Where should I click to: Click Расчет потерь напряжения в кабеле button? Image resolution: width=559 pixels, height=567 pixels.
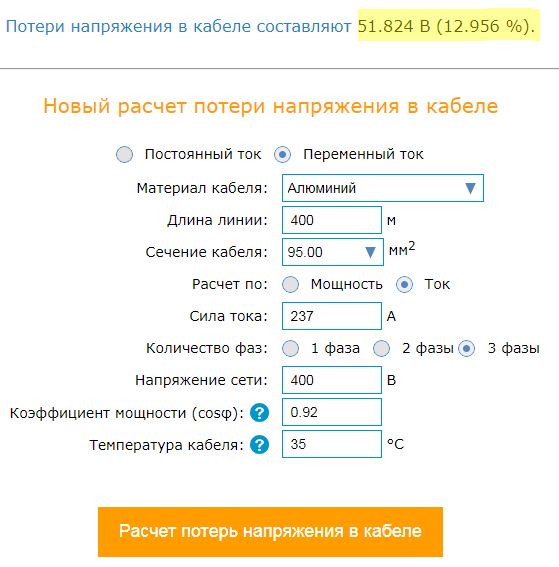tap(270, 532)
